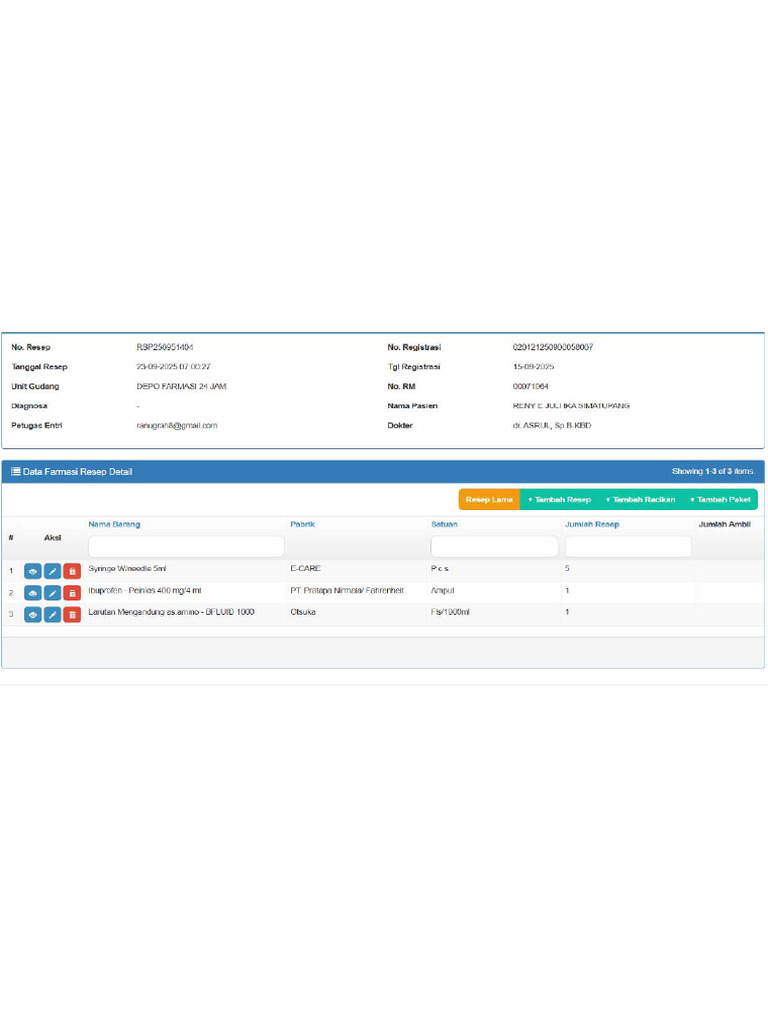Viewport: 768px width, 1024px height.
Task: Click the Jumlah Ambil column header
Action: 724,524
